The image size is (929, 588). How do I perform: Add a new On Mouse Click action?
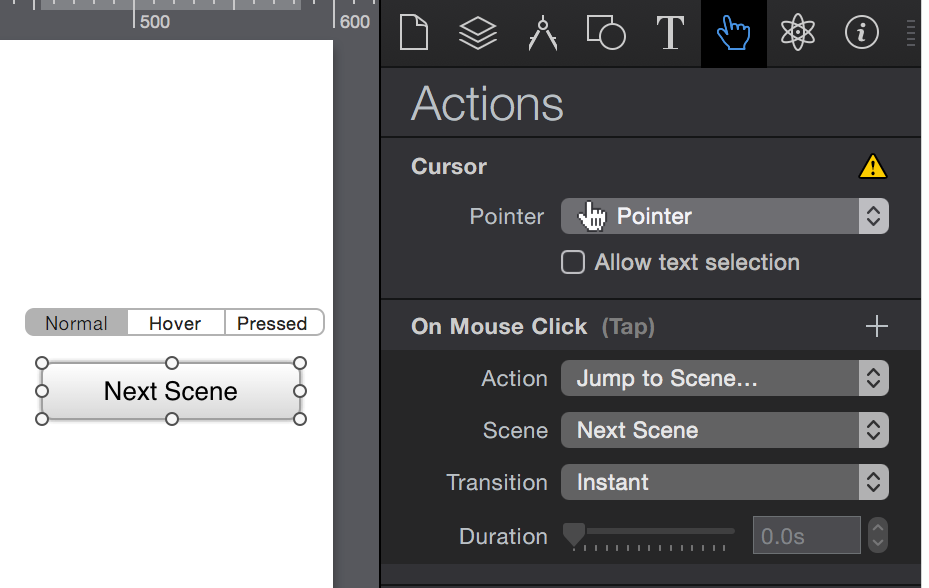coord(876,326)
